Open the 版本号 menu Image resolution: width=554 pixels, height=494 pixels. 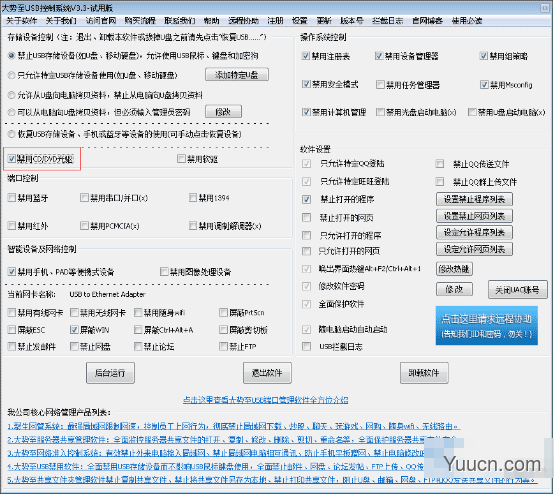[x=352, y=20]
